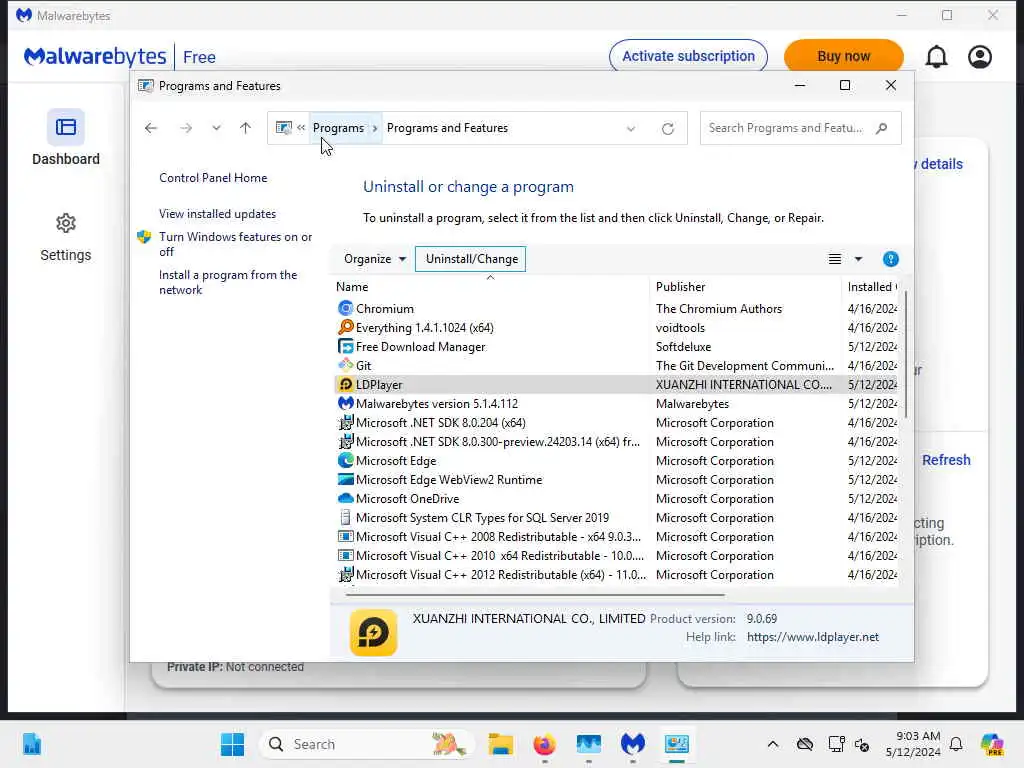Click Malwarebytes icon in programs list
Viewport: 1024px width, 768px height.
pyautogui.click(x=345, y=404)
